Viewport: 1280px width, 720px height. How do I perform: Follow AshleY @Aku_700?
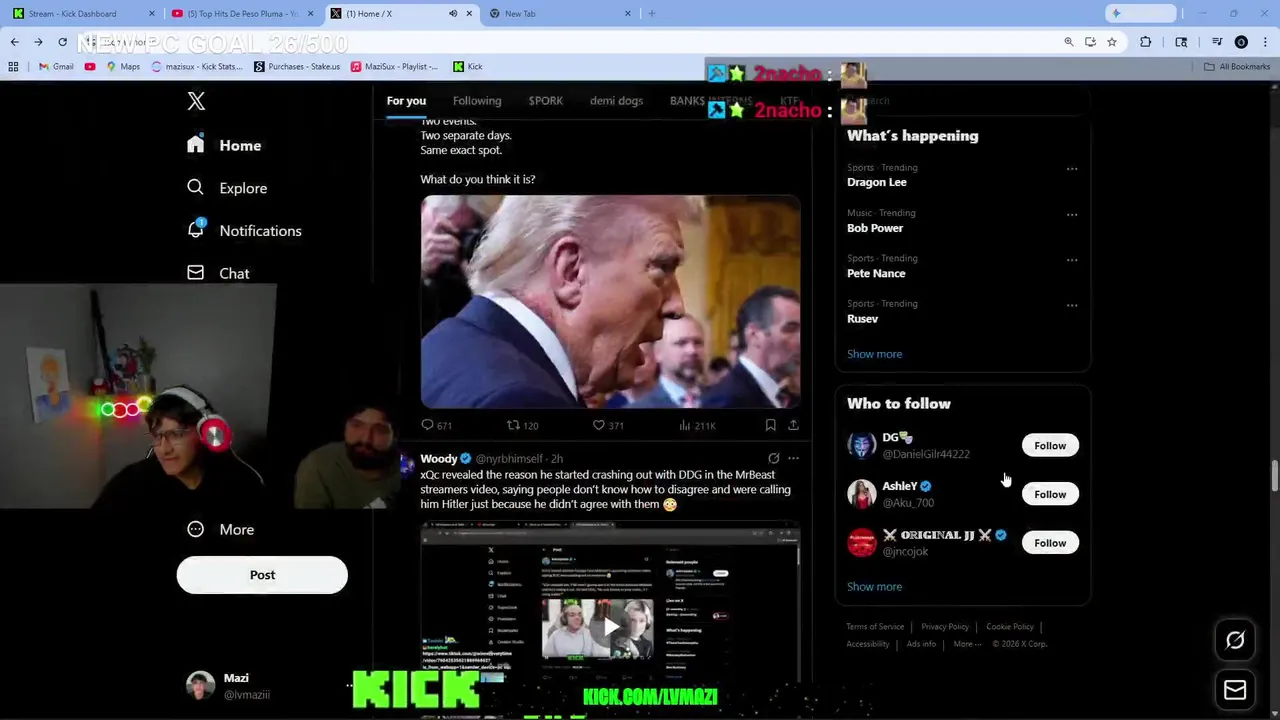click(x=1050, y=494)
